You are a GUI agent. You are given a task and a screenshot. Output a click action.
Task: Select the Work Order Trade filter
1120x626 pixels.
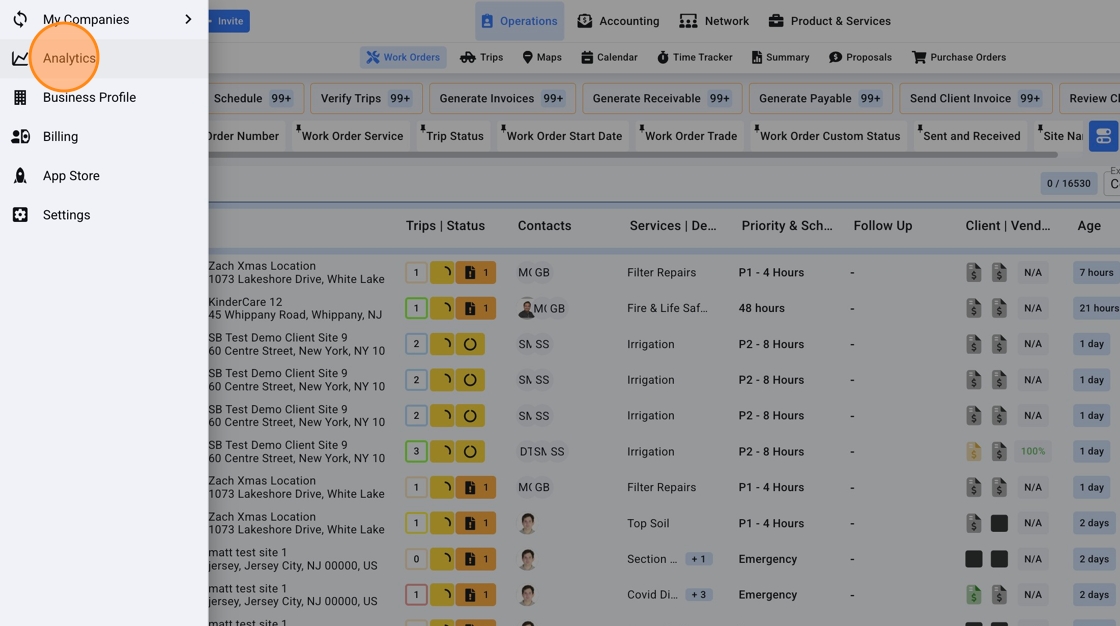pos(689,136)
